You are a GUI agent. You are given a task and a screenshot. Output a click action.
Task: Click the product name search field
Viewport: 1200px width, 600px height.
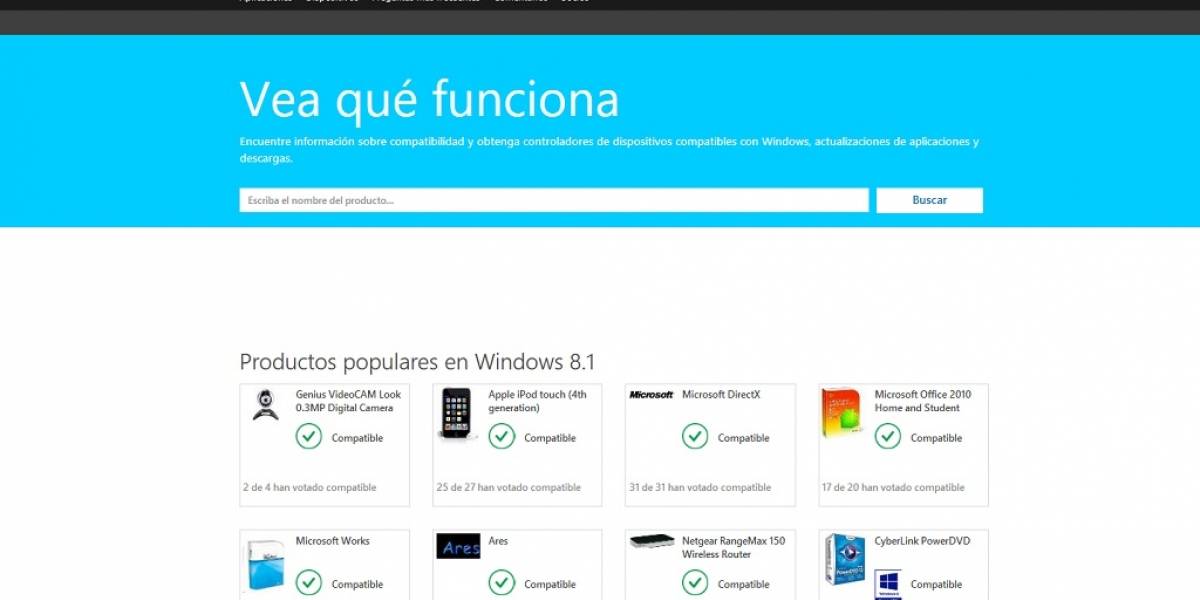point(554,200)
